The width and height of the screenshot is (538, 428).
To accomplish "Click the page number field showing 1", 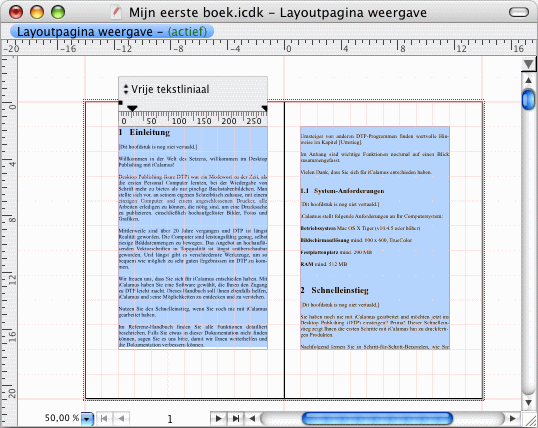I will [170, 419].
